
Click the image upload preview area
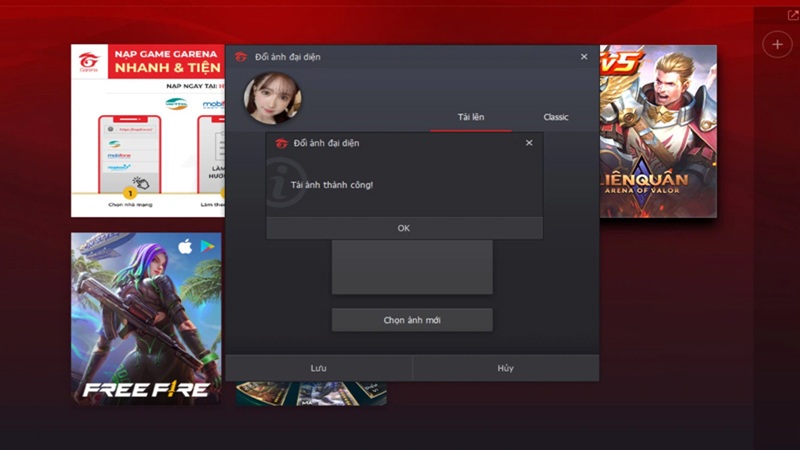(412, 267)
